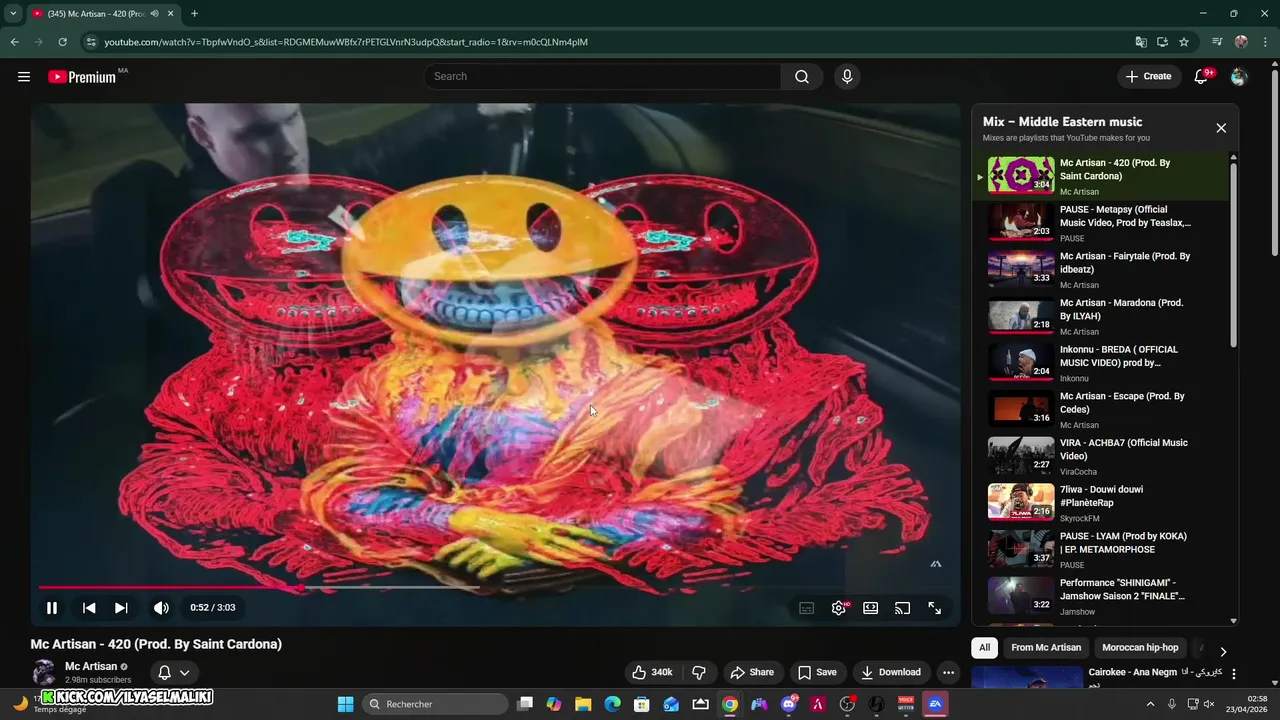Toggle subtitles/closed captions in the player
This screenshot has width=1280, height=720.
click(x=807, y=608)
